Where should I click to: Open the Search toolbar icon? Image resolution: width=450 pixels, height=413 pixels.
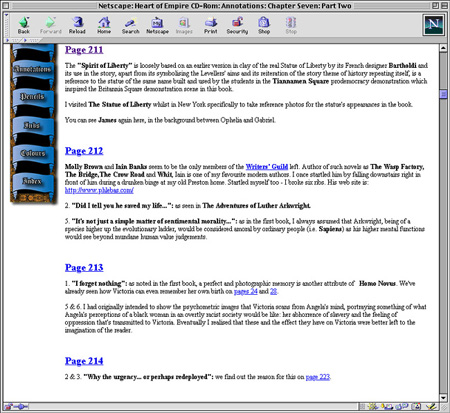[130, 25]
